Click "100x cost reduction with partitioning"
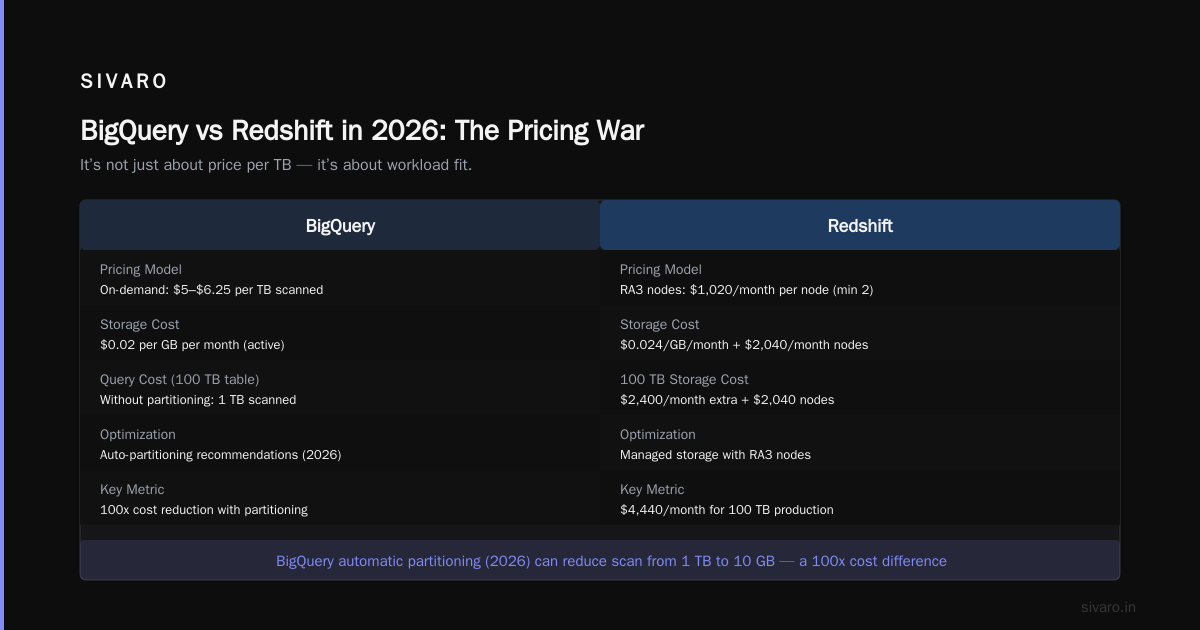This screenshot has width=1200, height=630. [204, 510]
